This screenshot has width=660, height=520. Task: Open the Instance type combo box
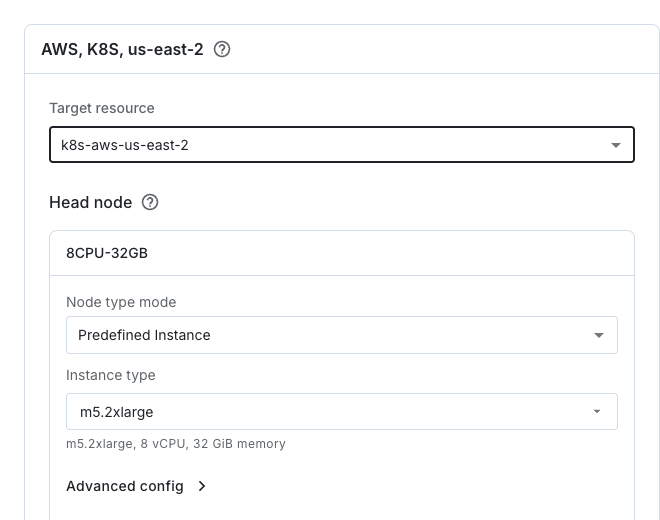pyautogui.click(x=342, y=411)
